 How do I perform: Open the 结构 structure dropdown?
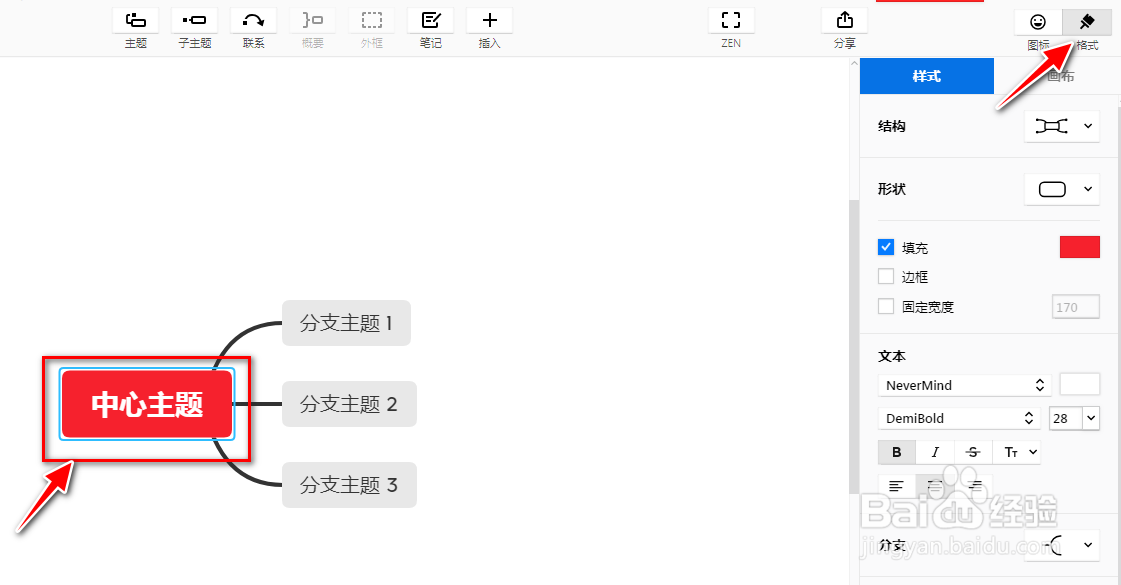coord(1062,126)
